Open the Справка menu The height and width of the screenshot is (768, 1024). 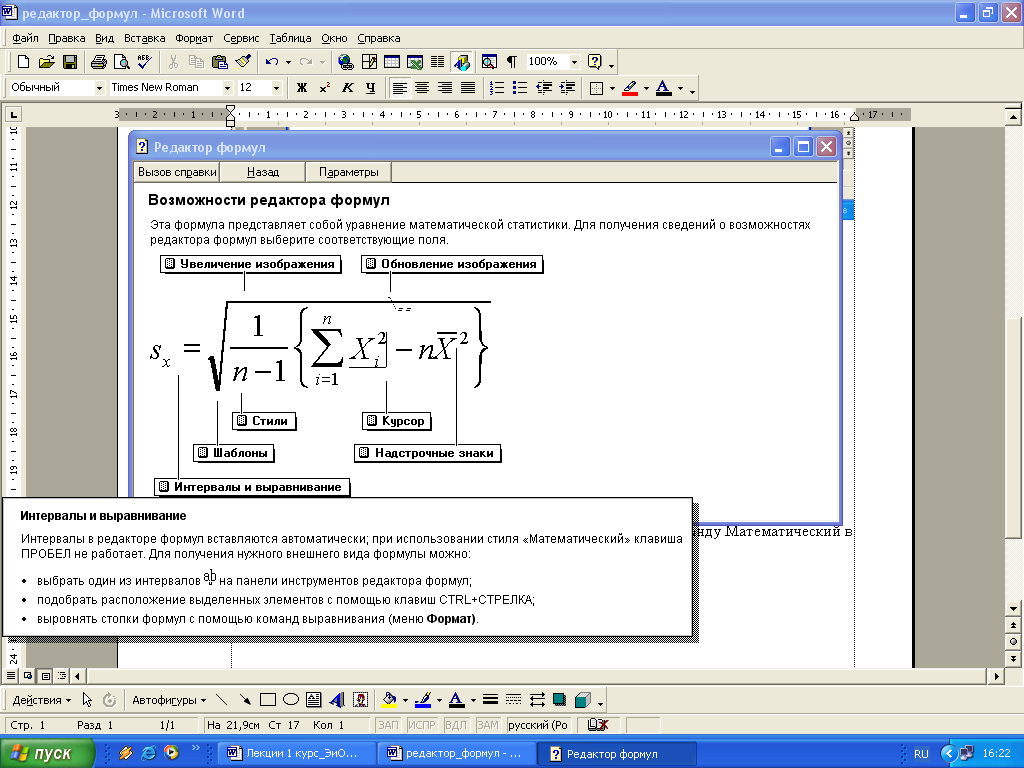click(x=379, y=38)
